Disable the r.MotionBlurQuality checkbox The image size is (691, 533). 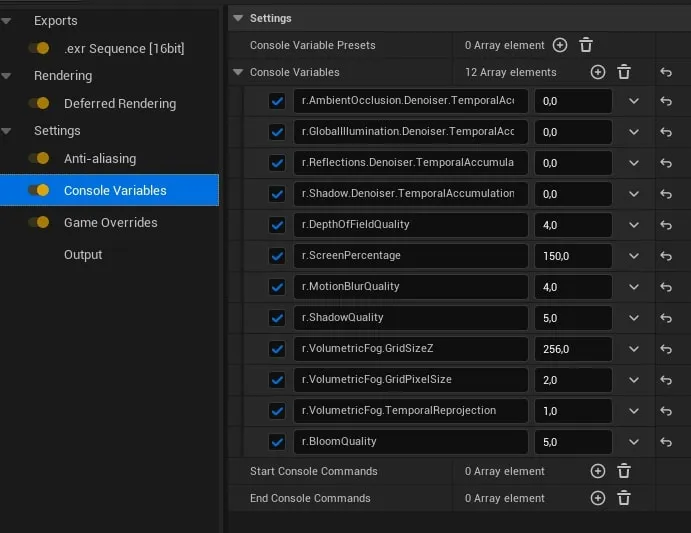[277, 287]
